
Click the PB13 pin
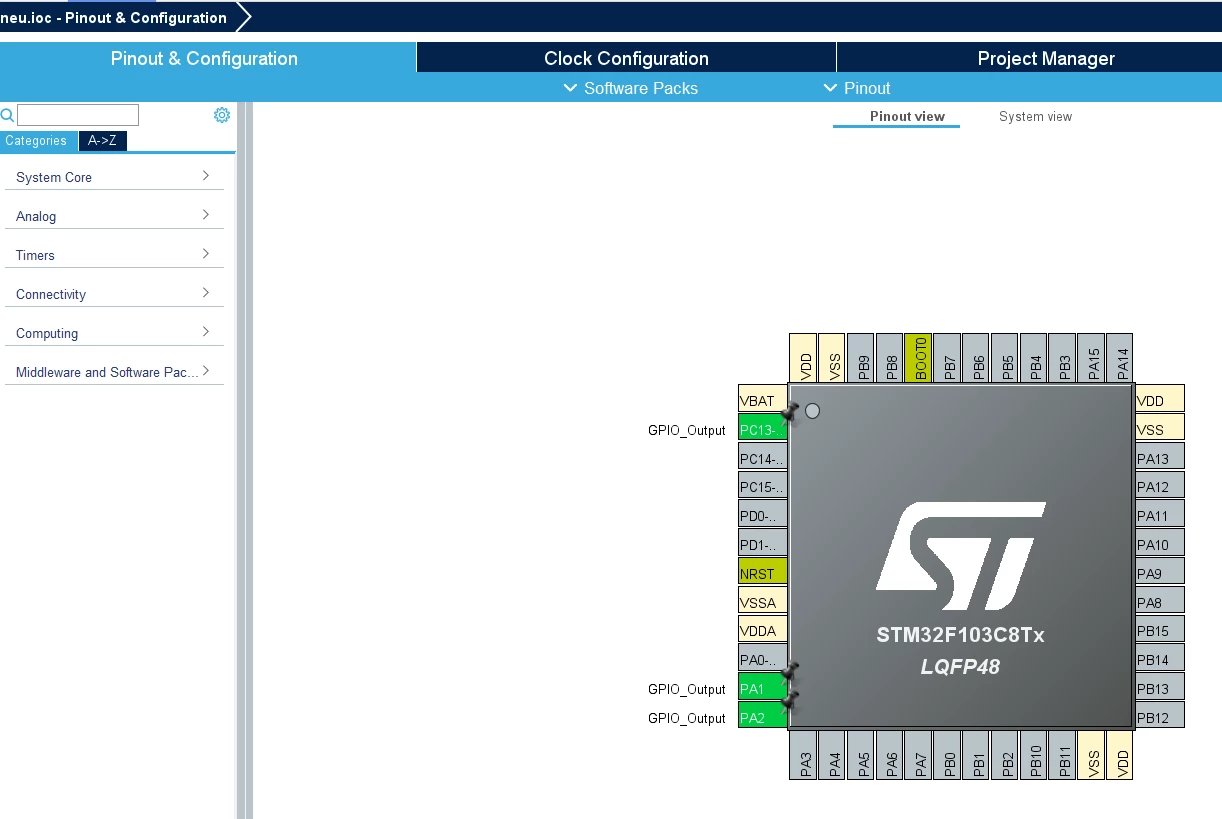(x=1160, y=689)
